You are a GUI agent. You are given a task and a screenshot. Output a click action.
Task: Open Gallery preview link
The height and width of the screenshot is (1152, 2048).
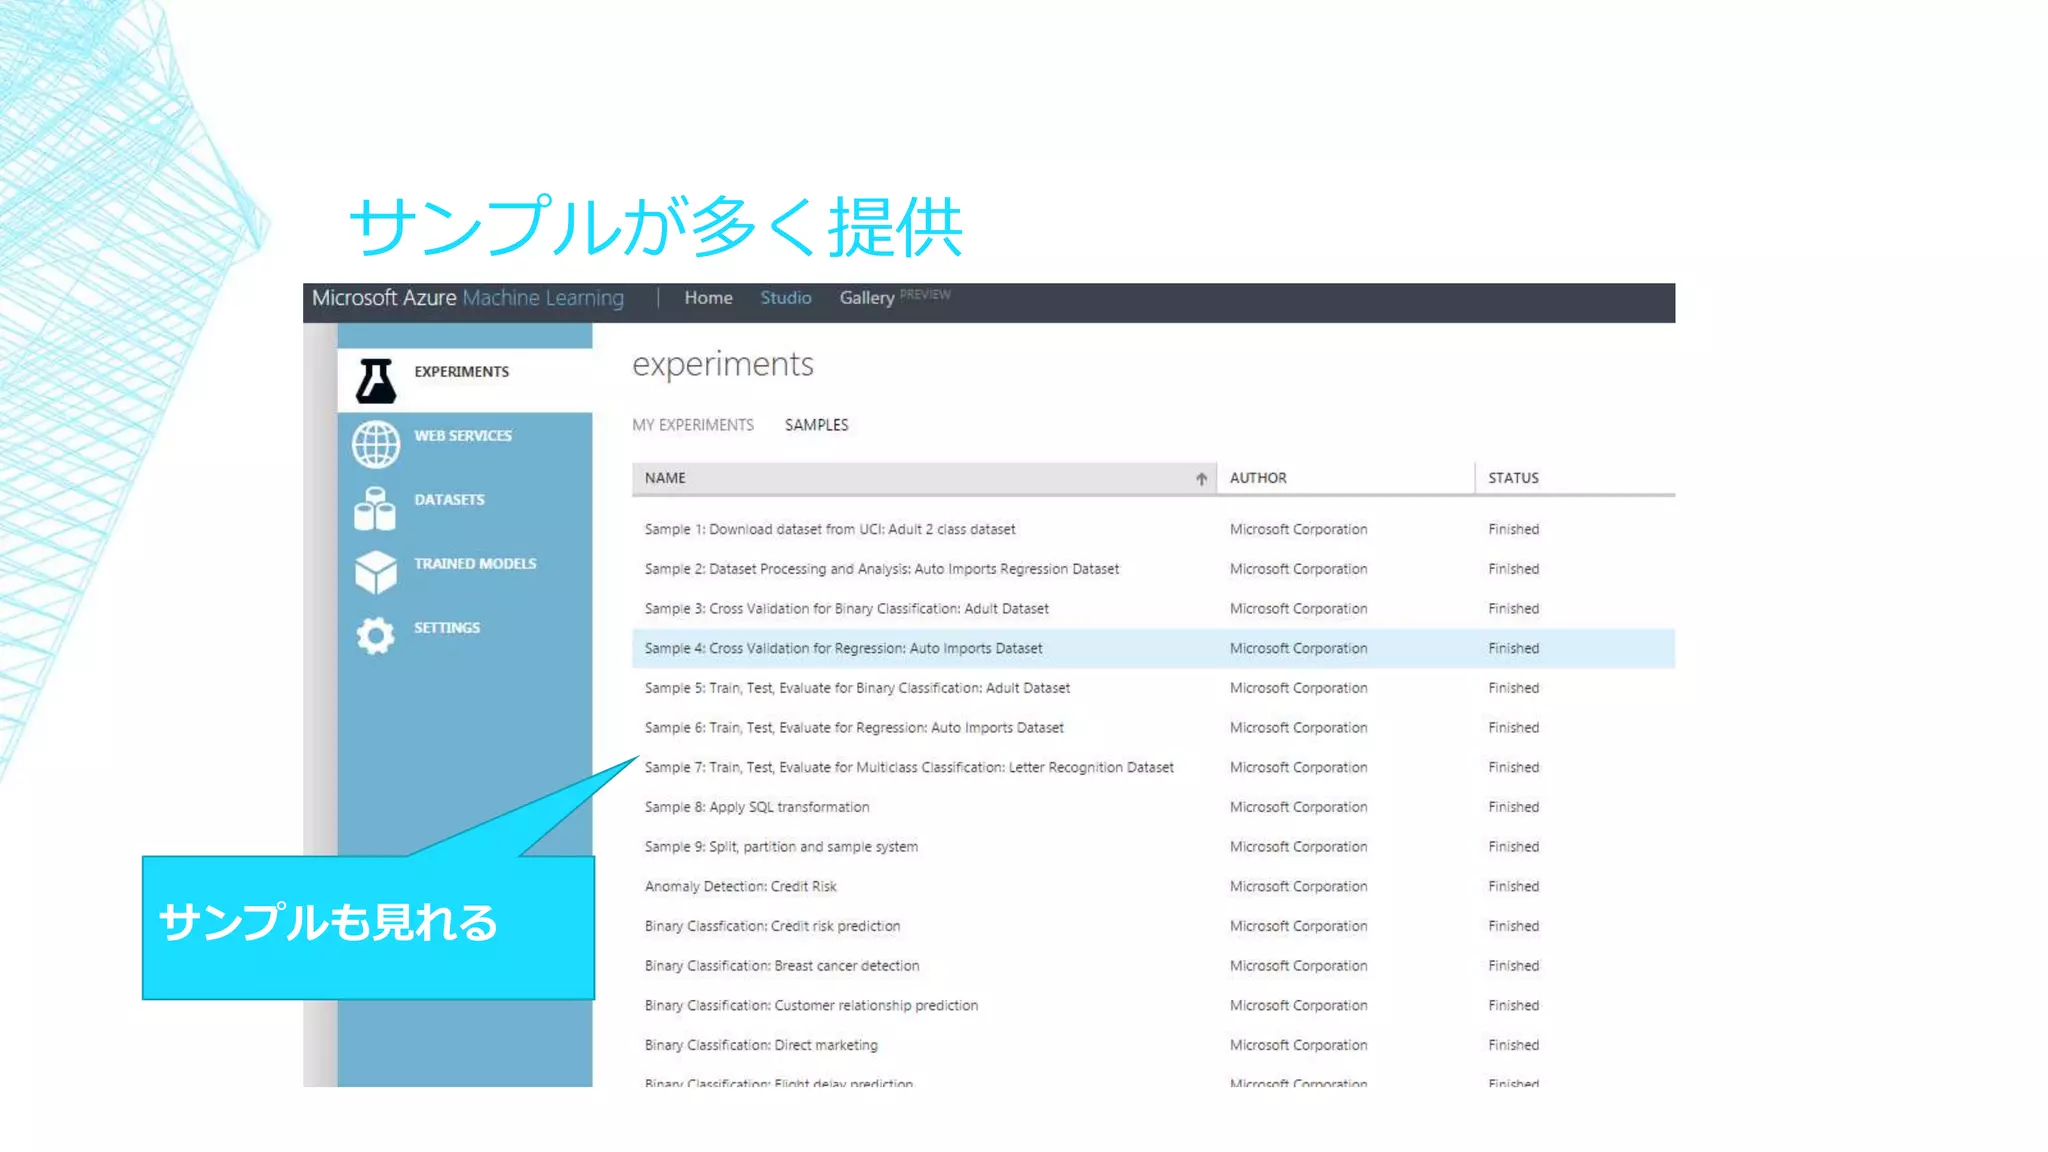(866, 298)
